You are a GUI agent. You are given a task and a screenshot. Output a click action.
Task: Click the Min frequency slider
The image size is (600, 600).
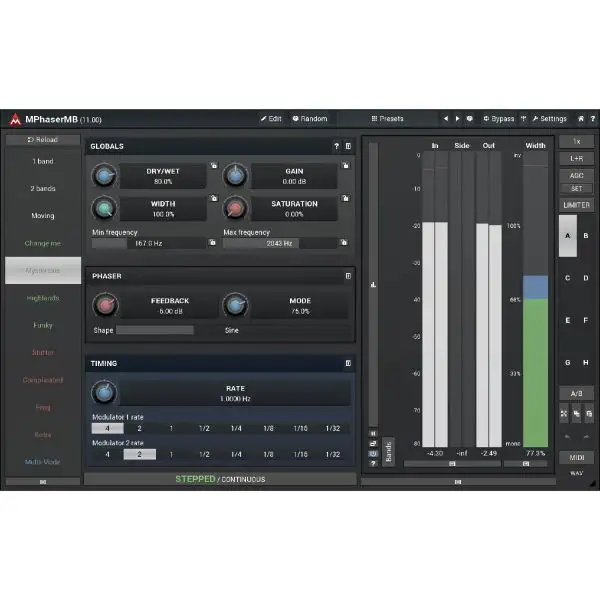[148, 243]
